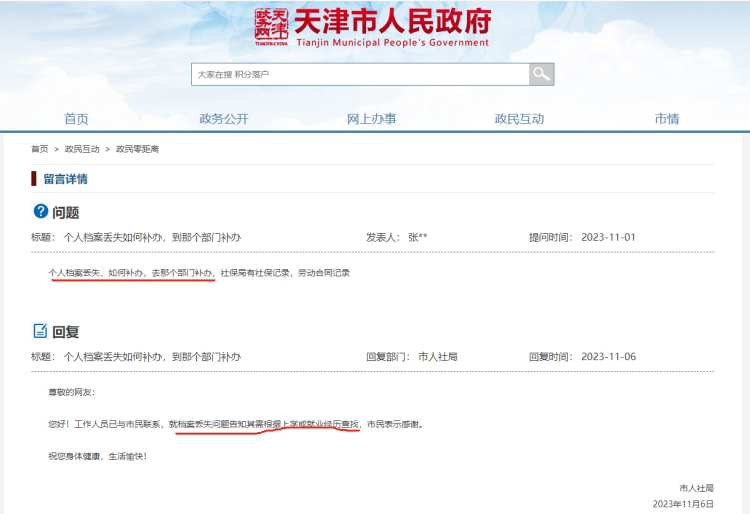Click the blue question mark icon

point(41,211)
